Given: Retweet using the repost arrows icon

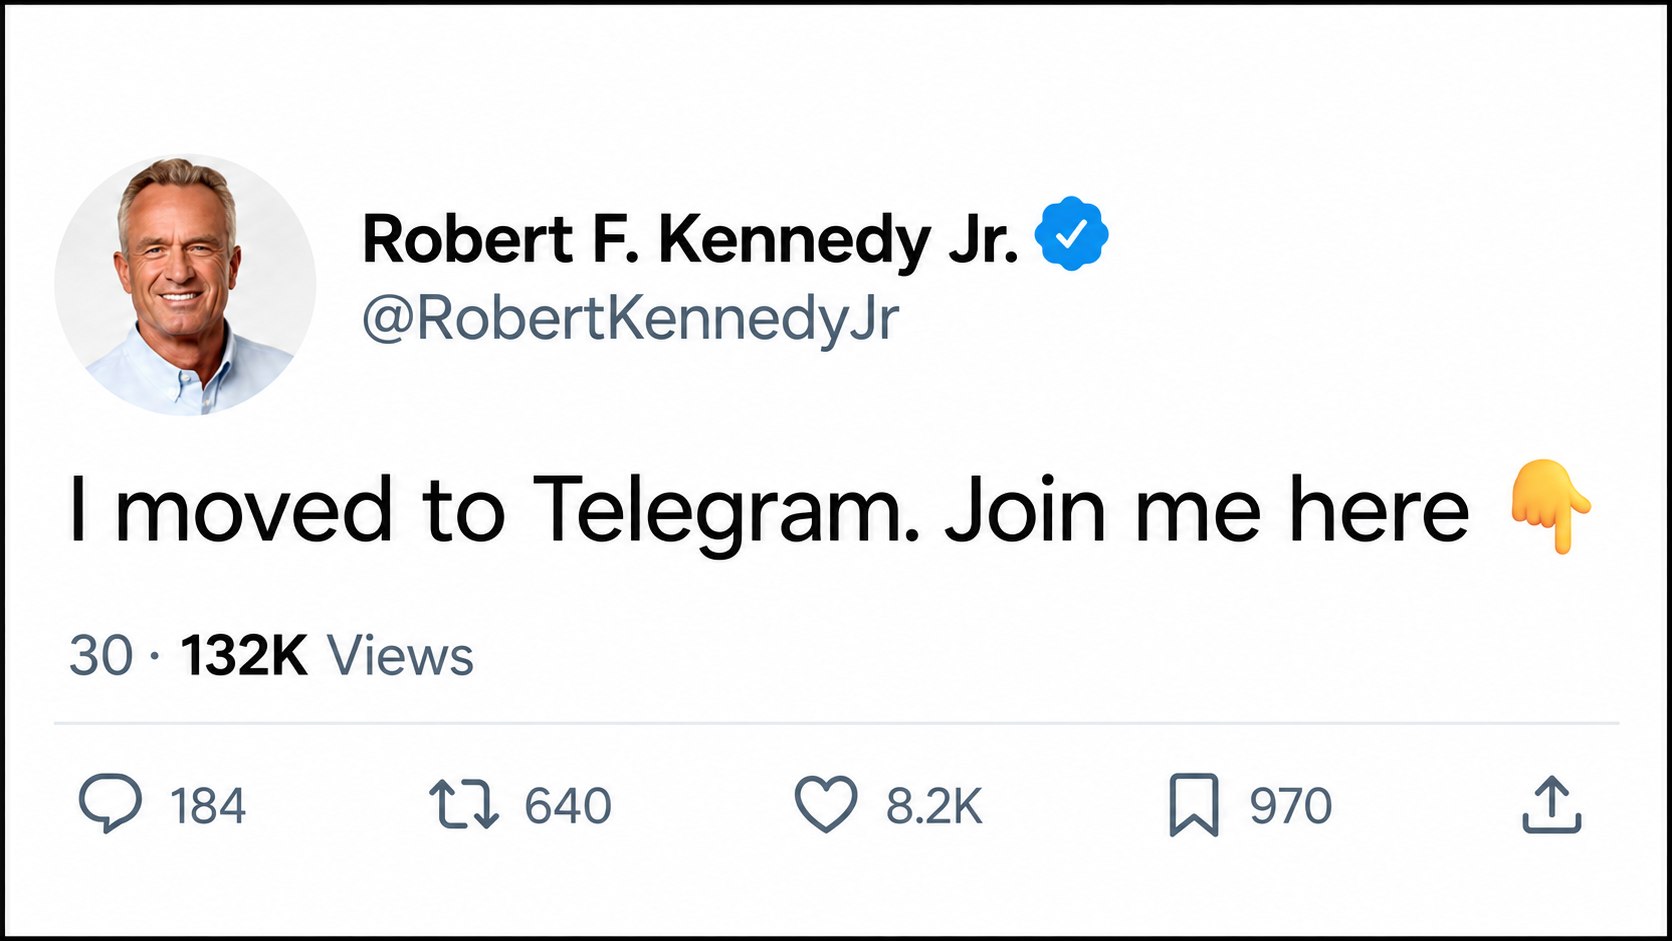Looking at the screenshot, I should point(464,805).
